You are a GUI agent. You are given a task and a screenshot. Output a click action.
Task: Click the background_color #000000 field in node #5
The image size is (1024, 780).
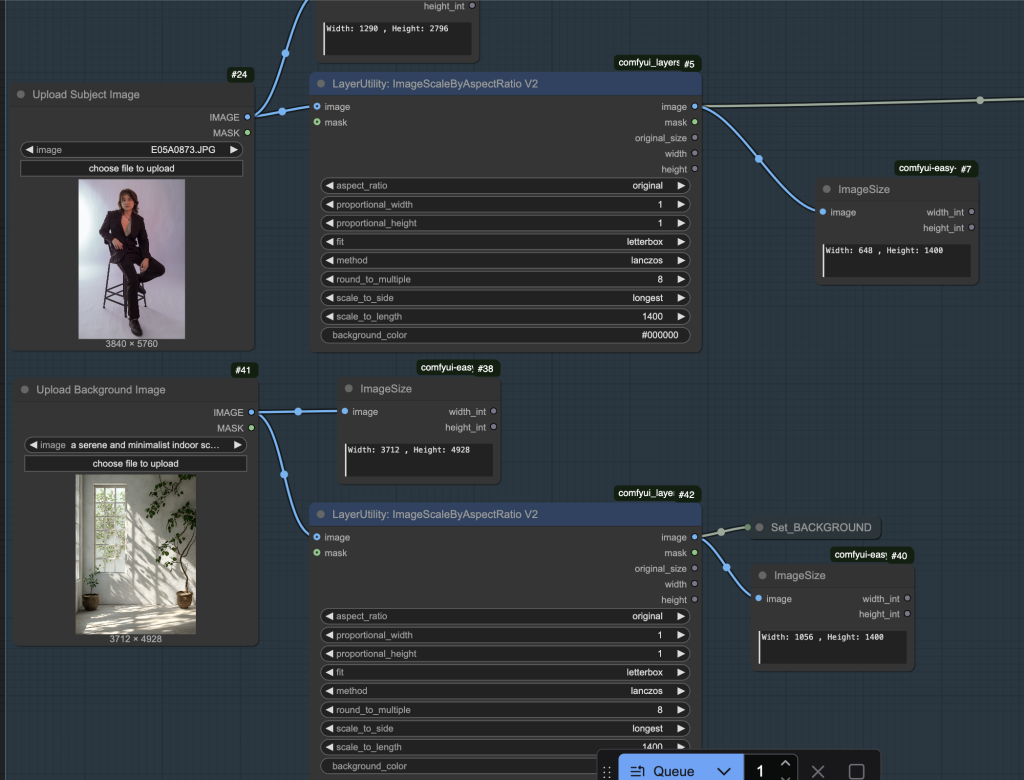(505, 335)
